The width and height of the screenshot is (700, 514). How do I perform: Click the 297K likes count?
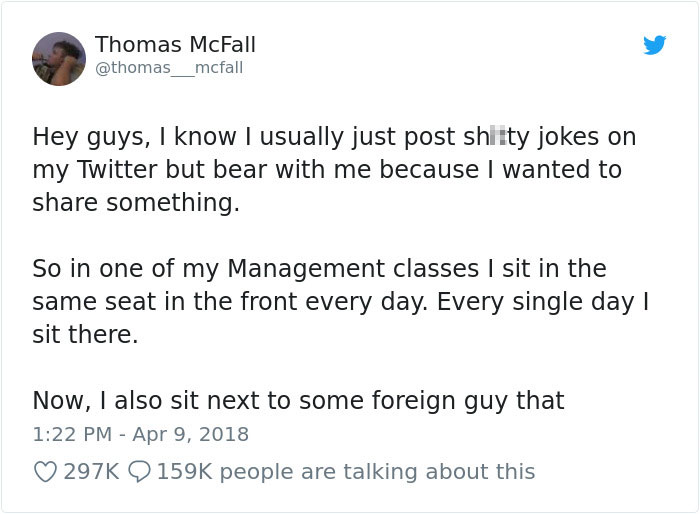point(92,471)
